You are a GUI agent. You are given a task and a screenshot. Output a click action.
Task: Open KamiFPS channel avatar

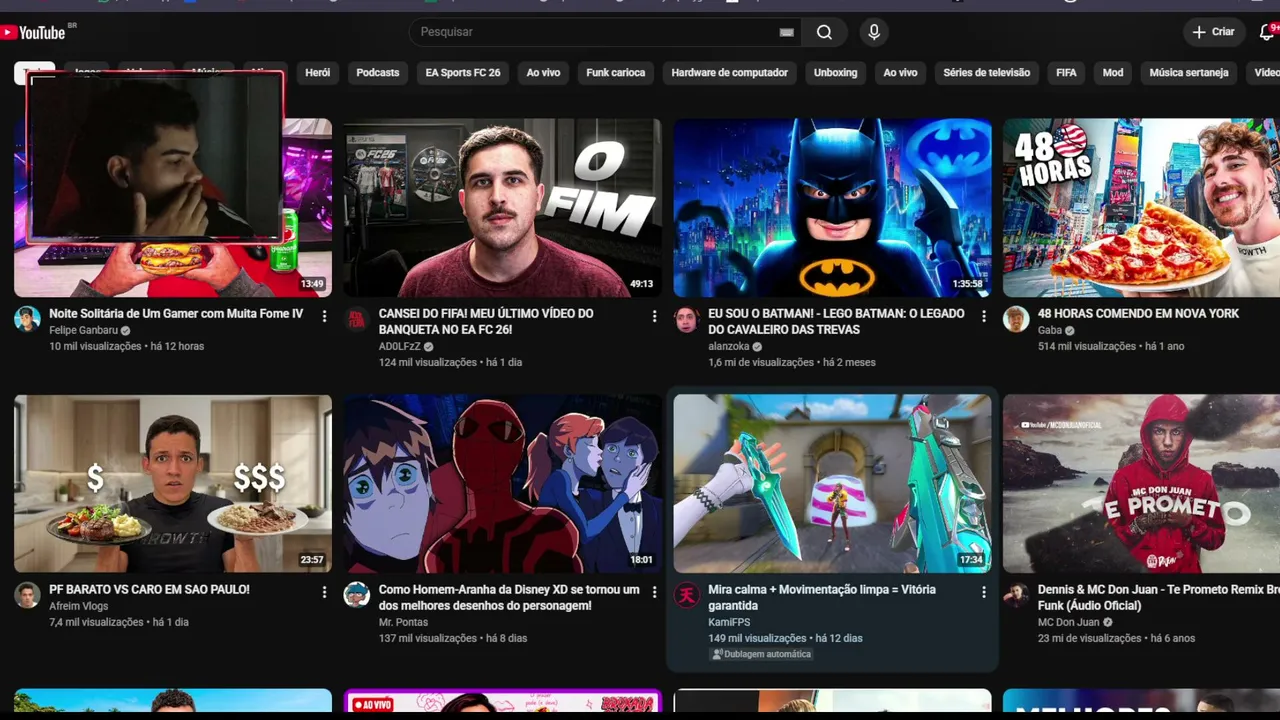pos(686,595)
